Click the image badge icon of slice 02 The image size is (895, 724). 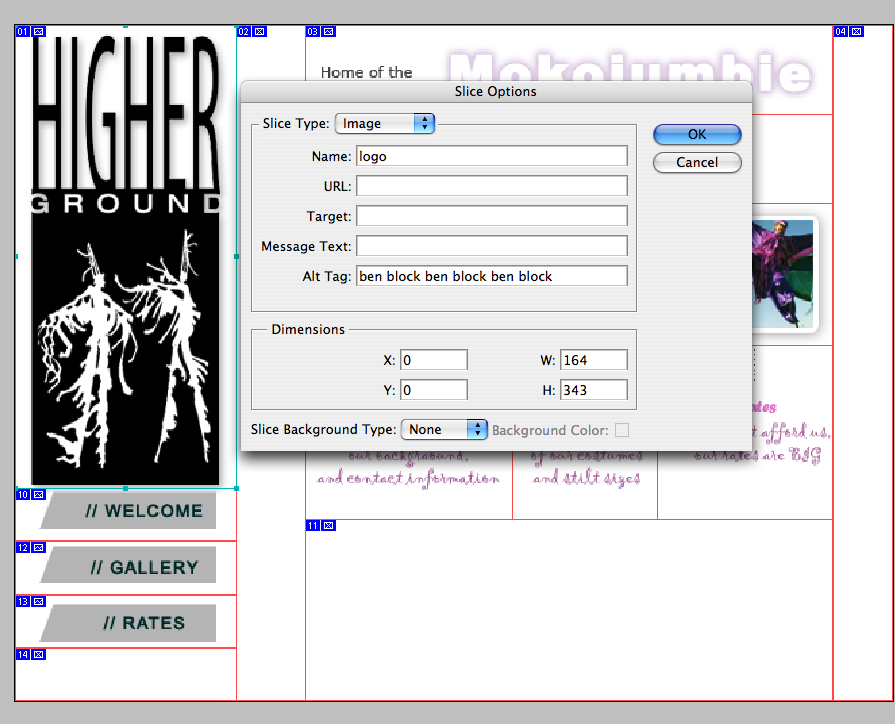259,31
